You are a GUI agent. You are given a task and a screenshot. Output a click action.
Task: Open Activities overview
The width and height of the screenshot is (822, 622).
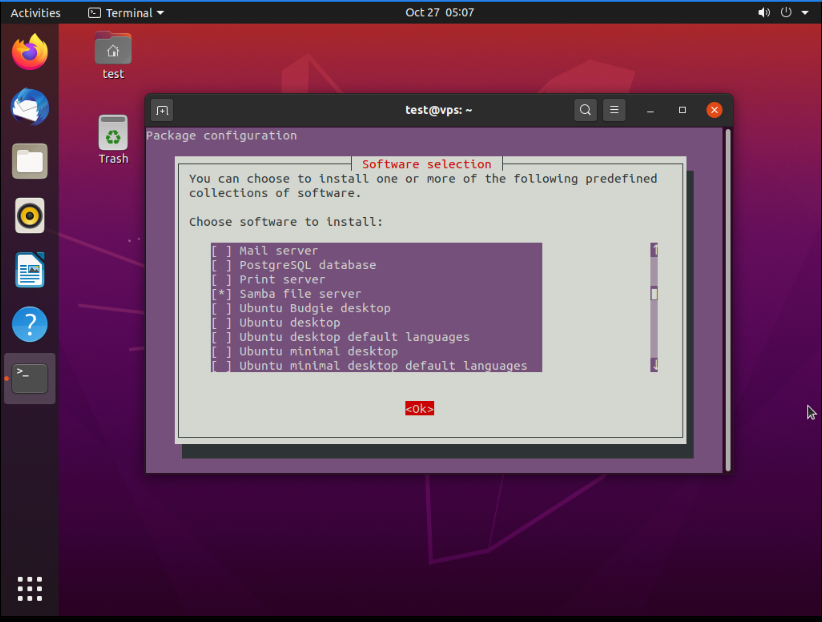35,13
